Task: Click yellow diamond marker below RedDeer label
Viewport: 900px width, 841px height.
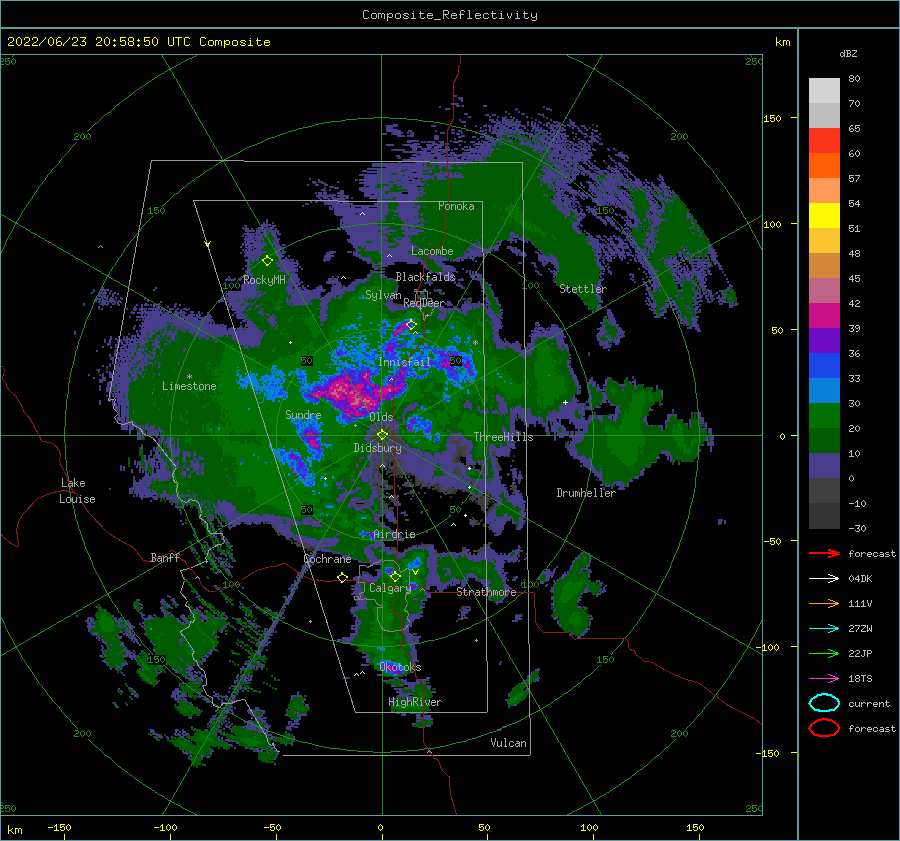Action: [411, 324]
